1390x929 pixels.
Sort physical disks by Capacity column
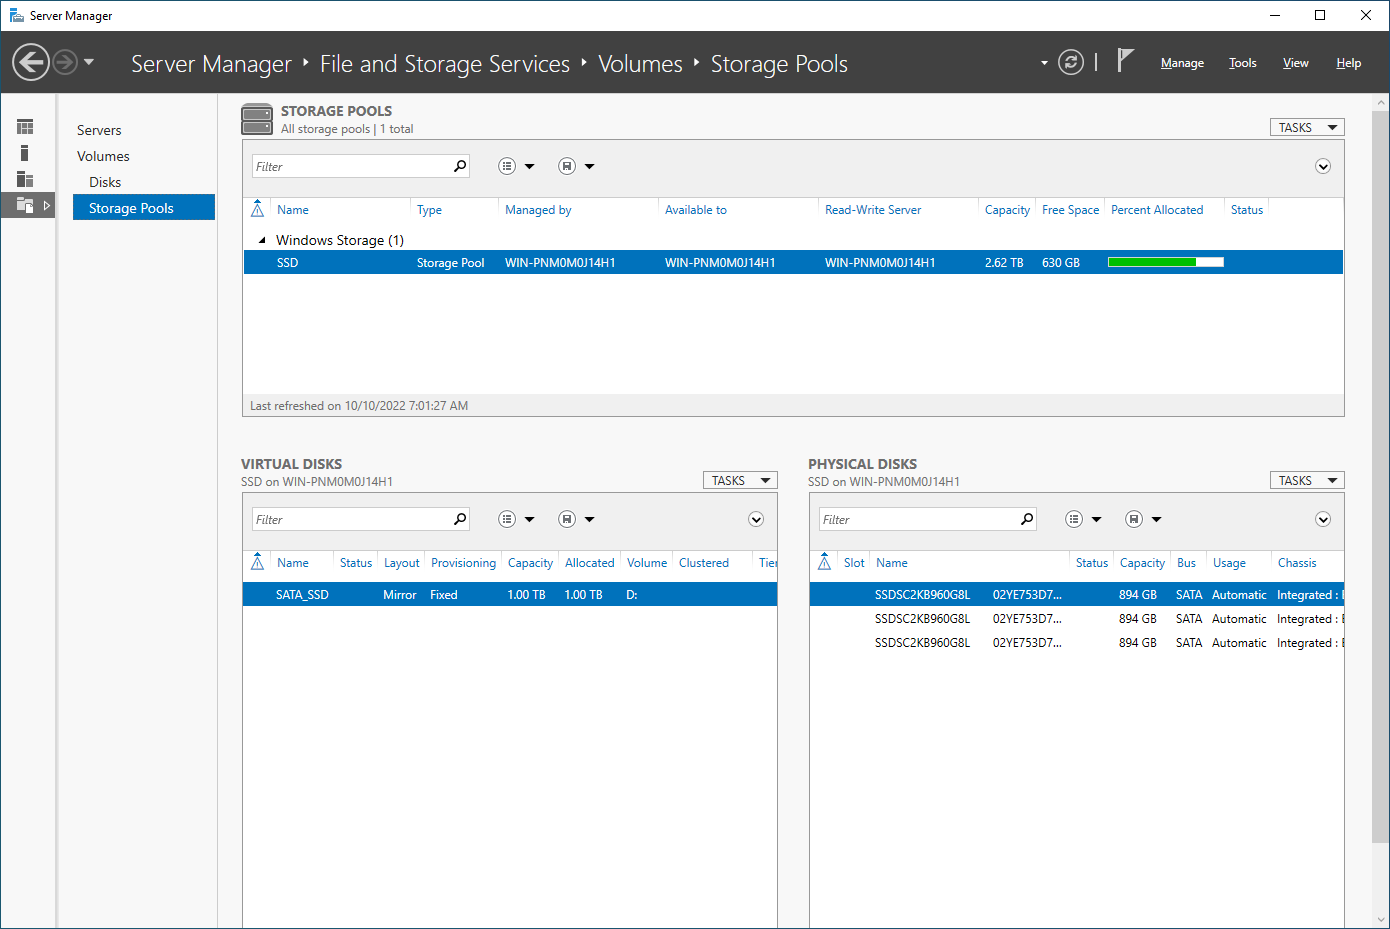[1142, 563]
